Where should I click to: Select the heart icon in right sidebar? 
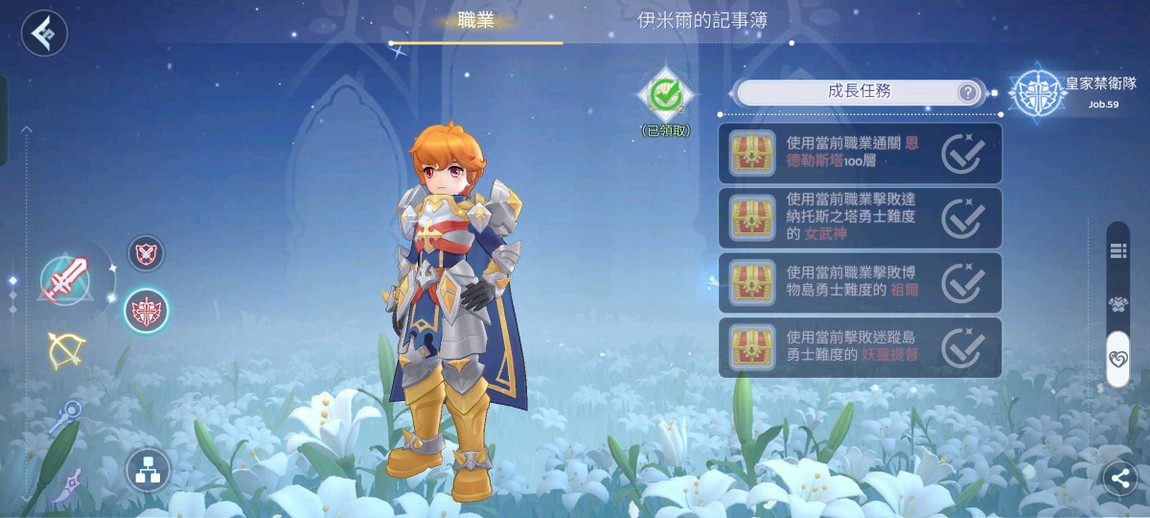[x=1118, y=359]
